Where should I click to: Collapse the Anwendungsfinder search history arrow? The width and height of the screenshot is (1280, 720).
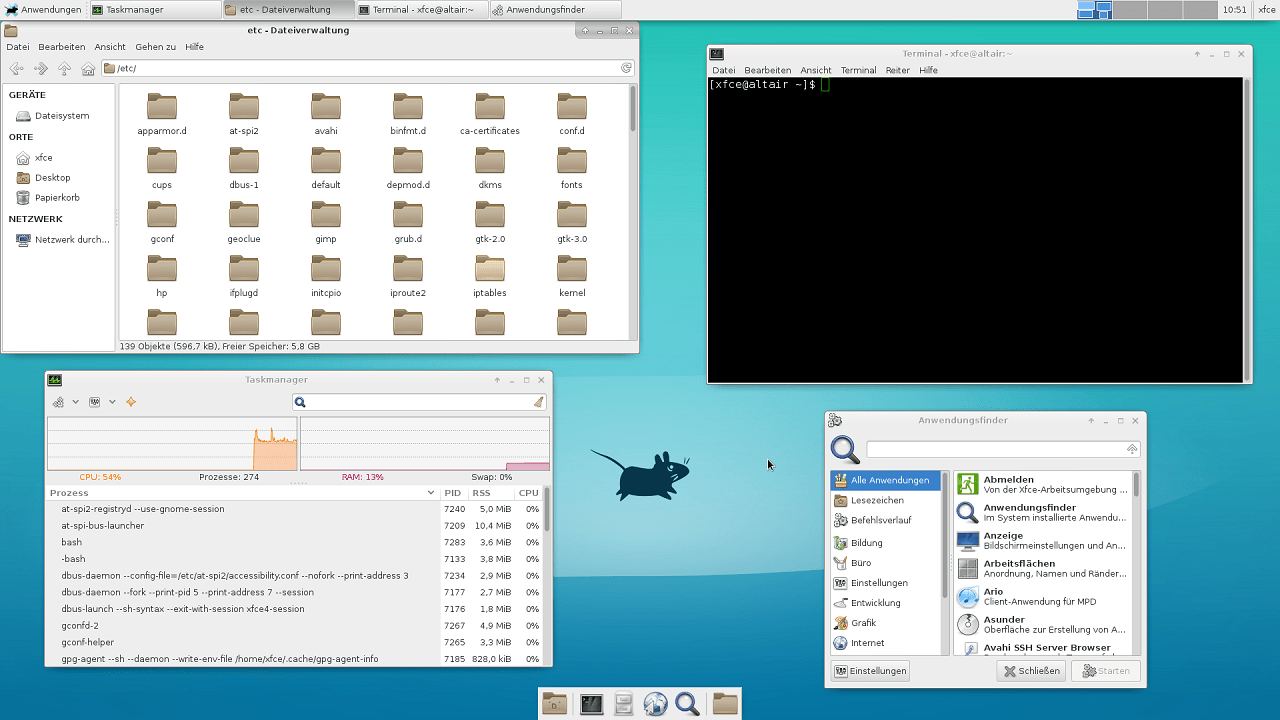(x=1132, y=449)
